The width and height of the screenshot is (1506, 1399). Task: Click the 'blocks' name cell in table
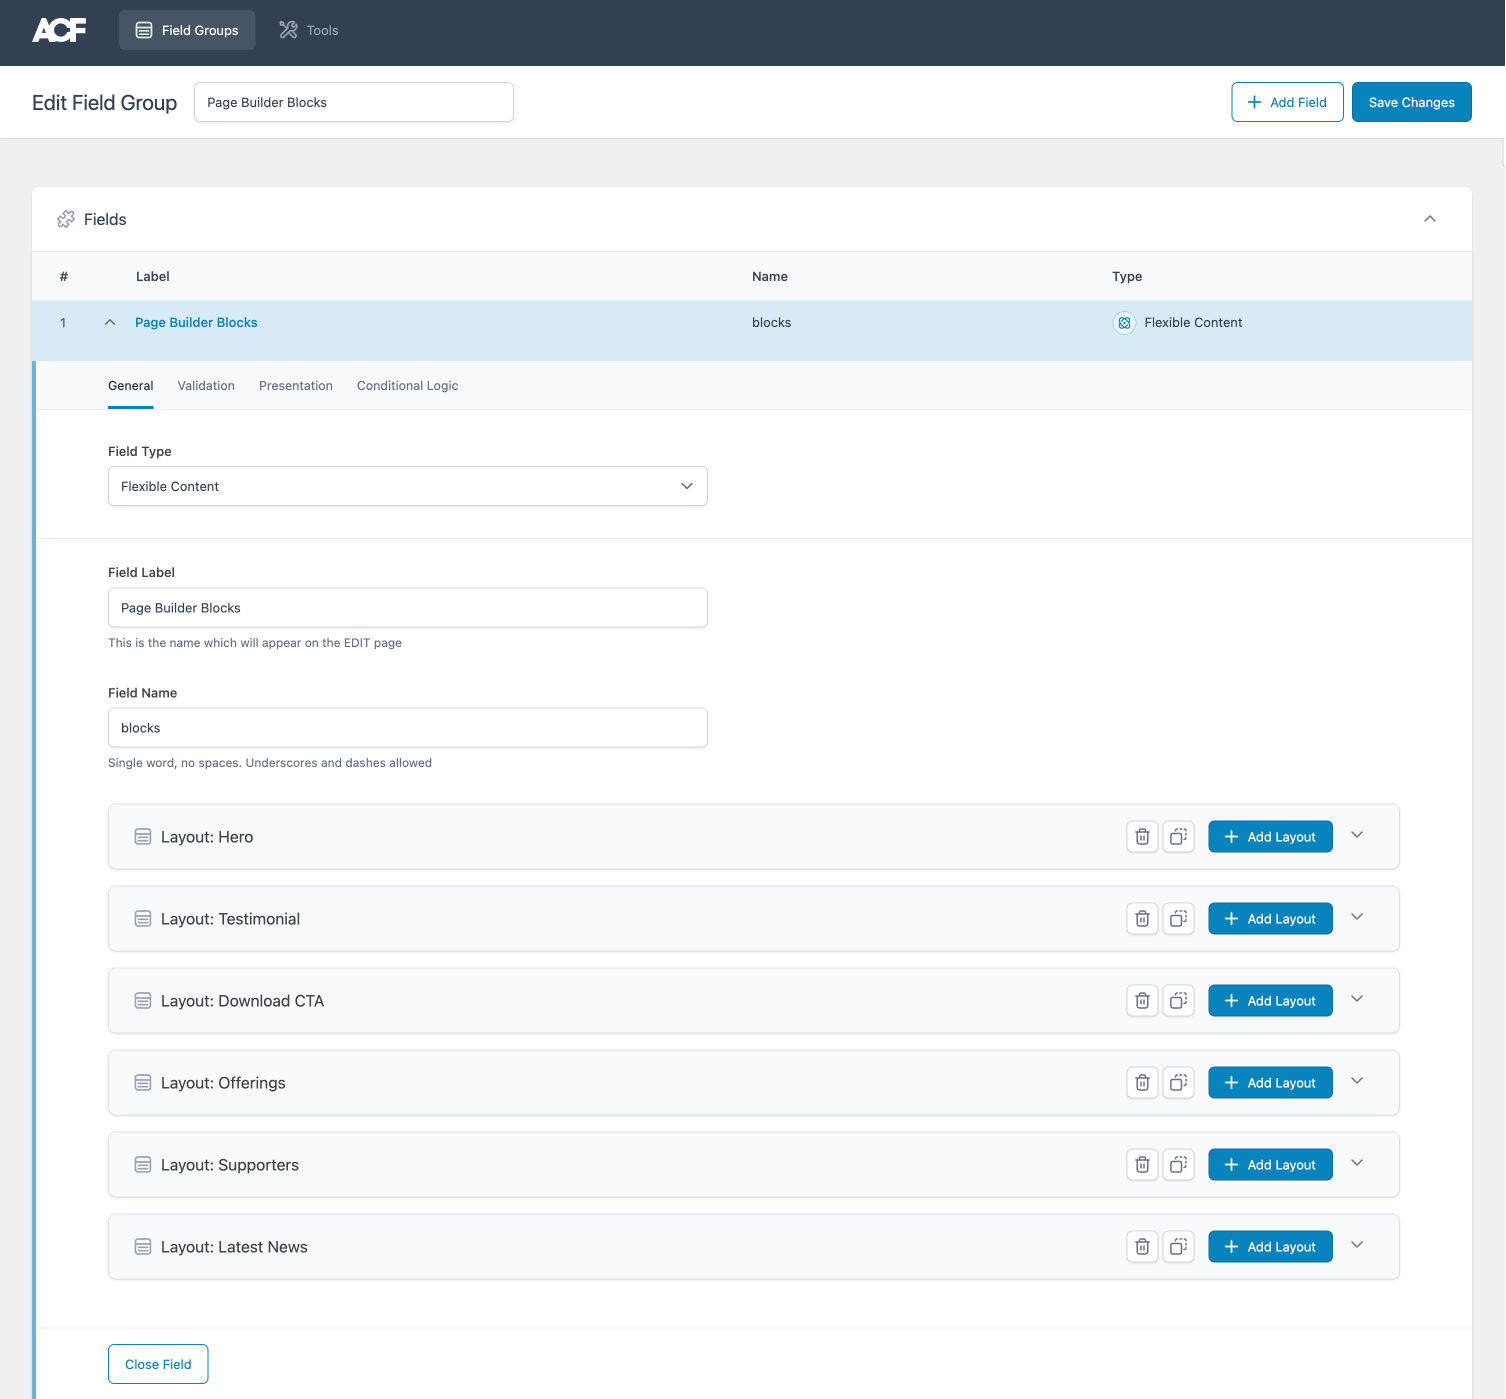771,322
